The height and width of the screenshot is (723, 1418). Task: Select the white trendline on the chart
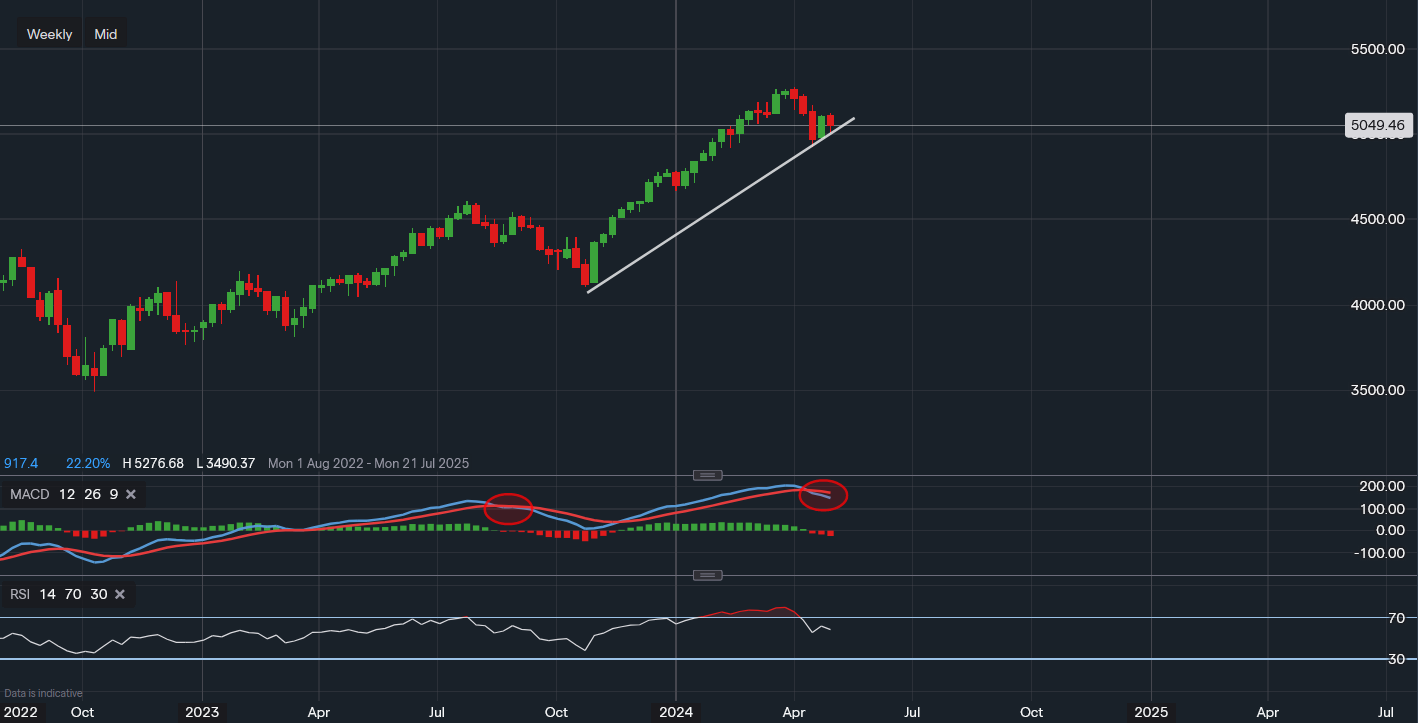(x=720, y=210)
